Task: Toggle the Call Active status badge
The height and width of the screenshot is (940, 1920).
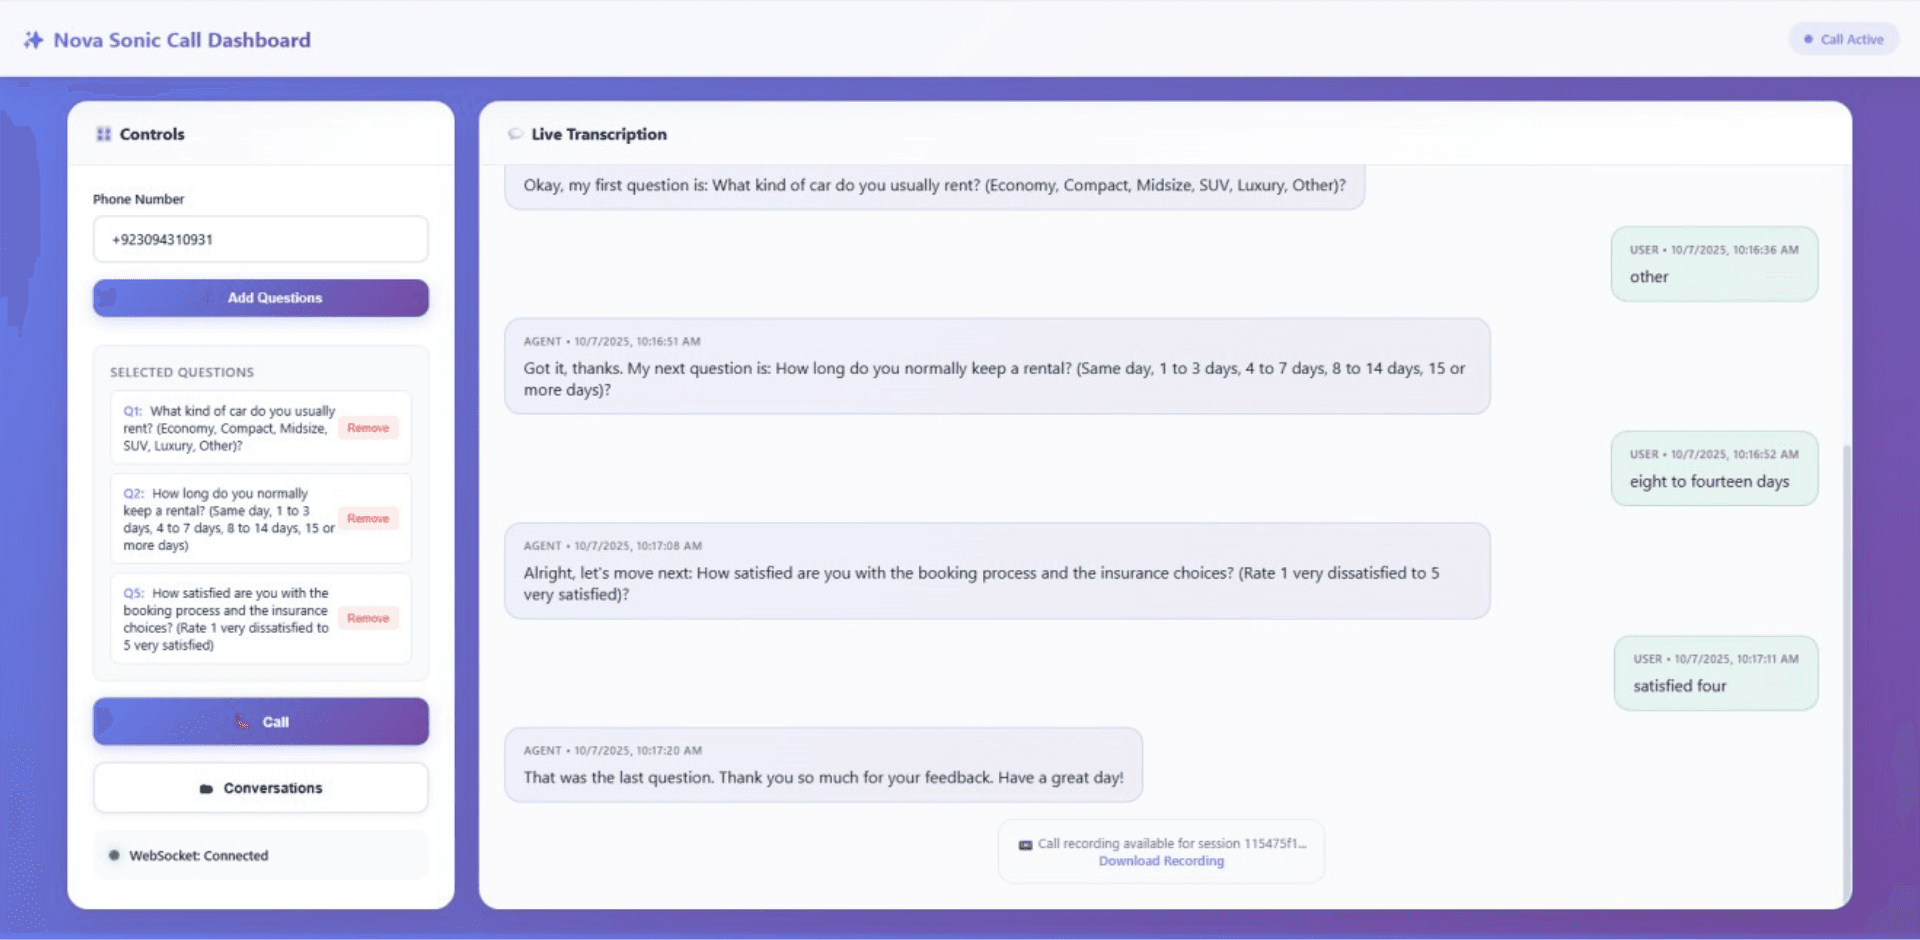Action: pyautogui.click(x=1843, y=38)
